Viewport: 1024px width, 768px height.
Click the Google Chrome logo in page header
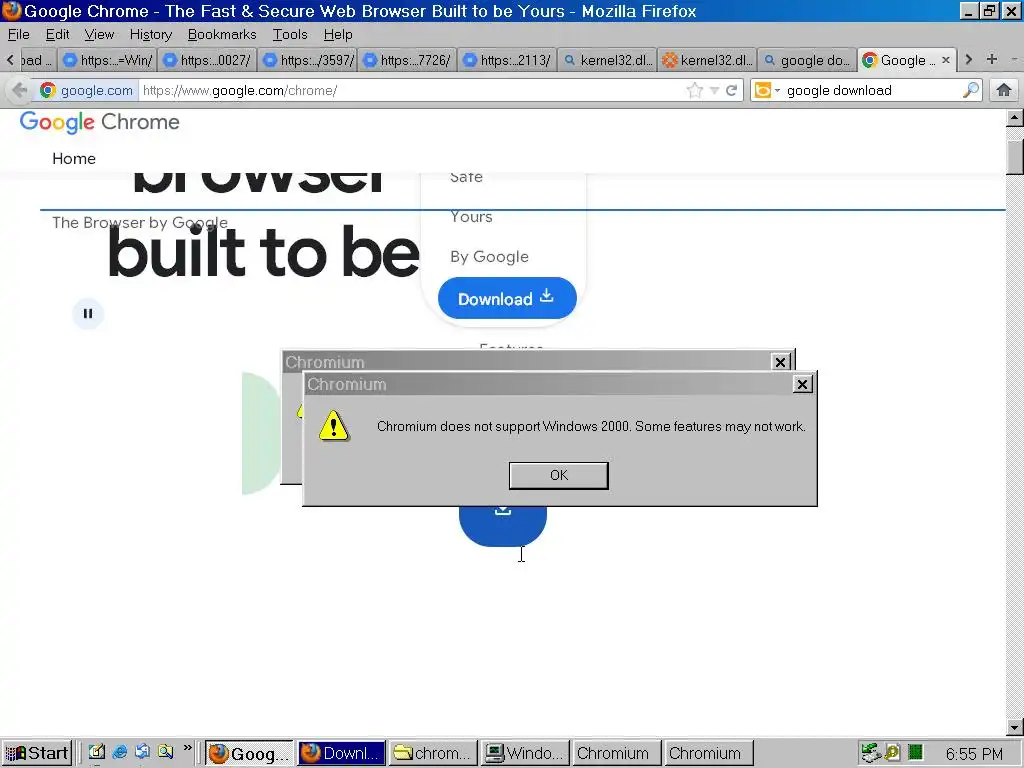(99, 122)
